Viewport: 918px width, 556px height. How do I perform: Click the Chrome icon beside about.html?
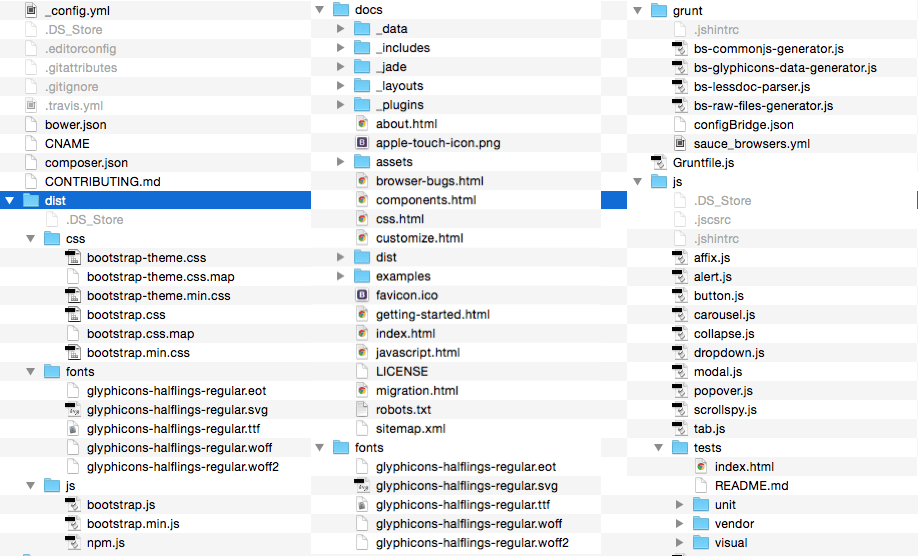(362, 123)
